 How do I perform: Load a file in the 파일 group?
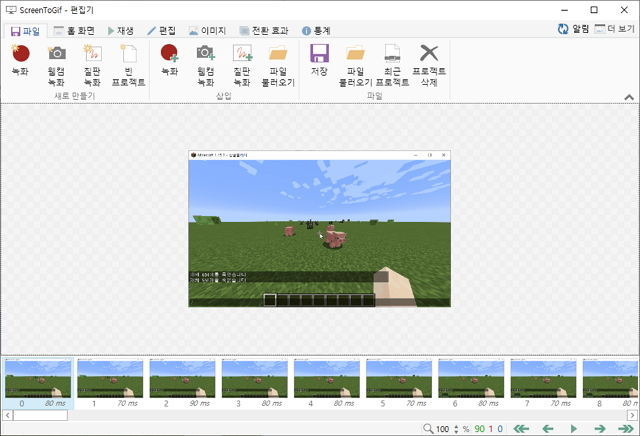pos(356,65)
